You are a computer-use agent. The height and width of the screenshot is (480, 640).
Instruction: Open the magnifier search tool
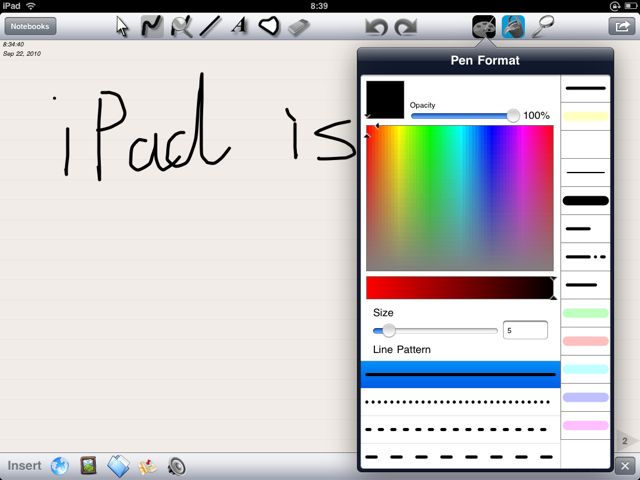point(543,27)
